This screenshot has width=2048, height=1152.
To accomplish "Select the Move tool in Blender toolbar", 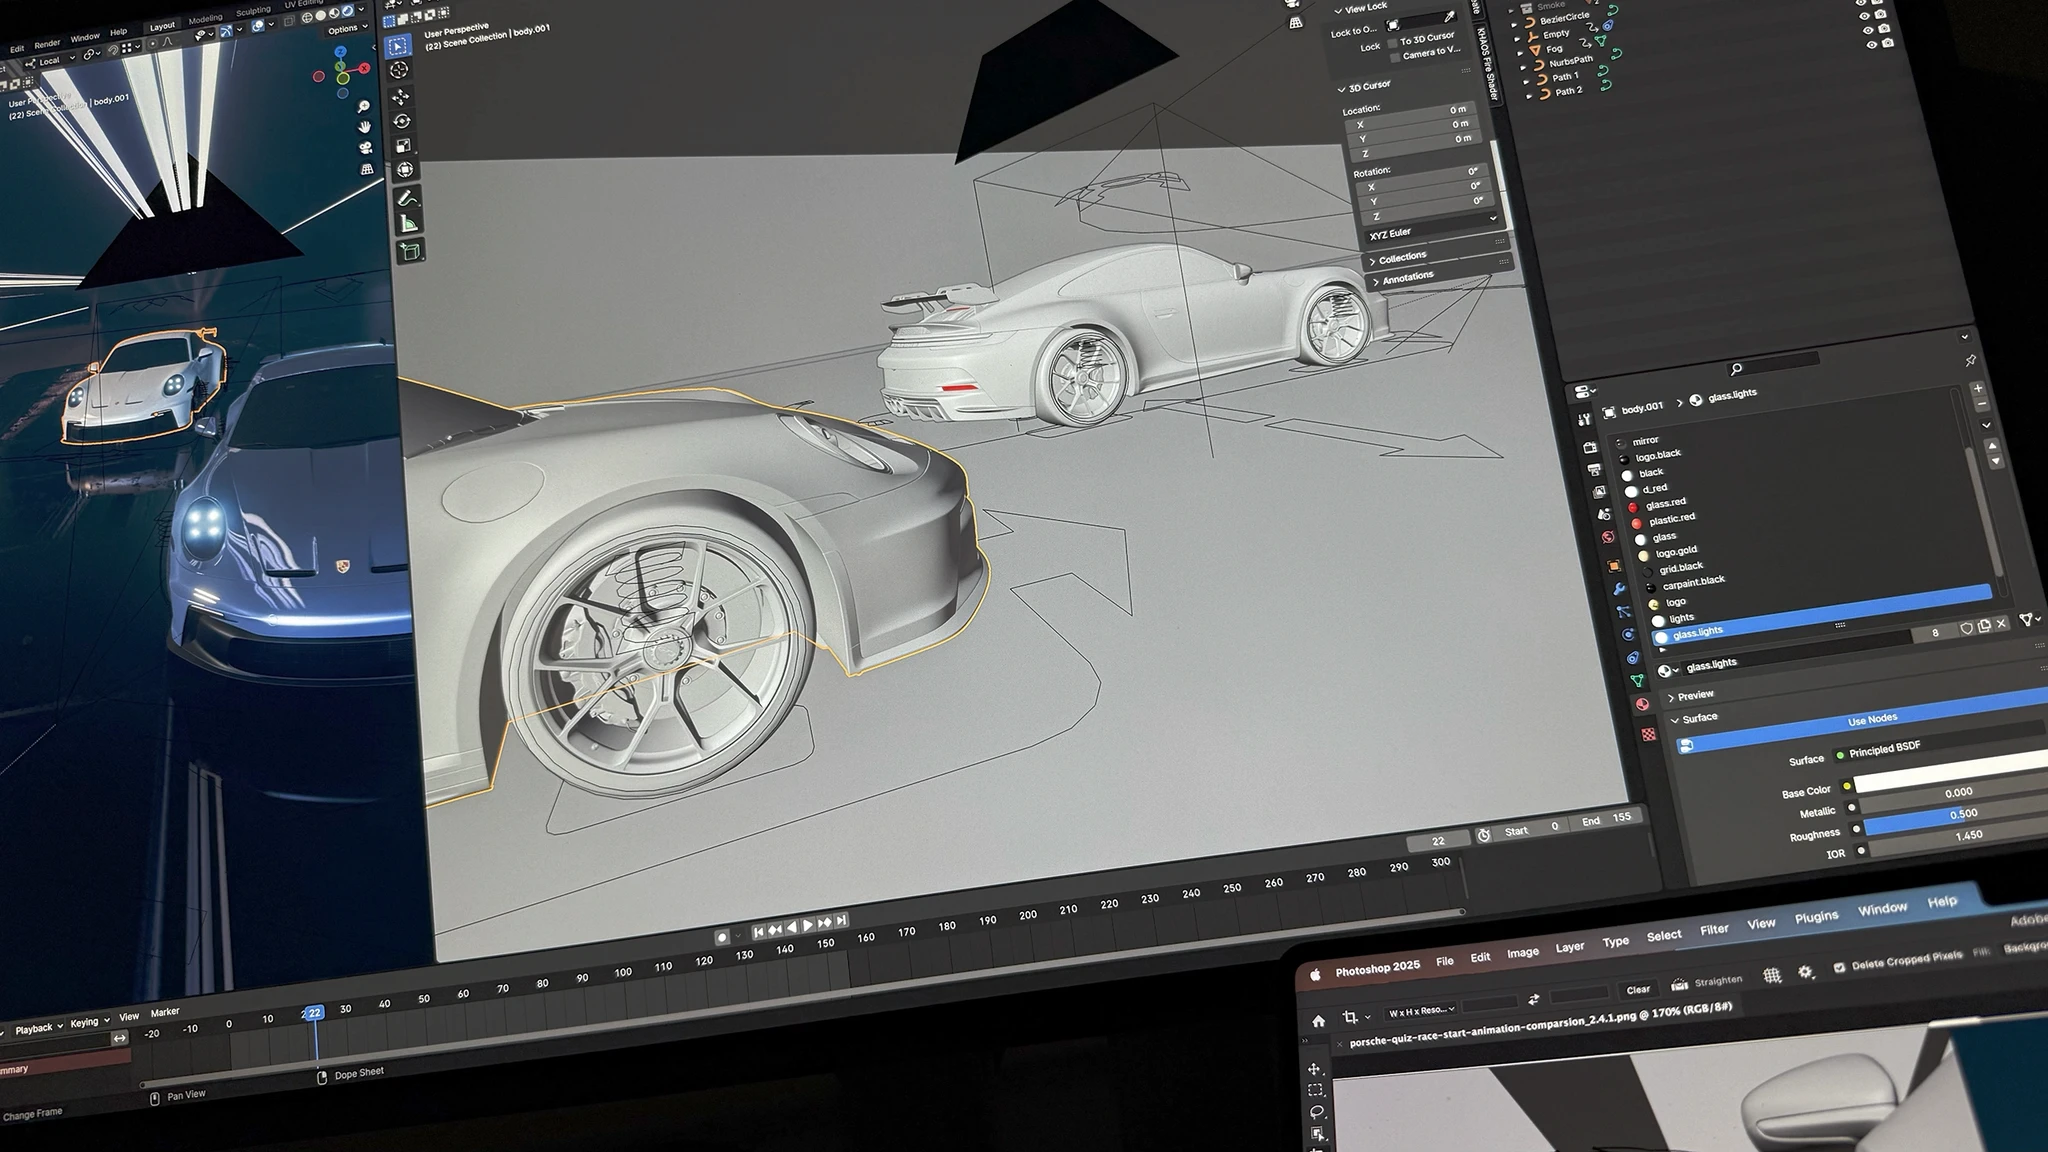I will coord(401,97).
